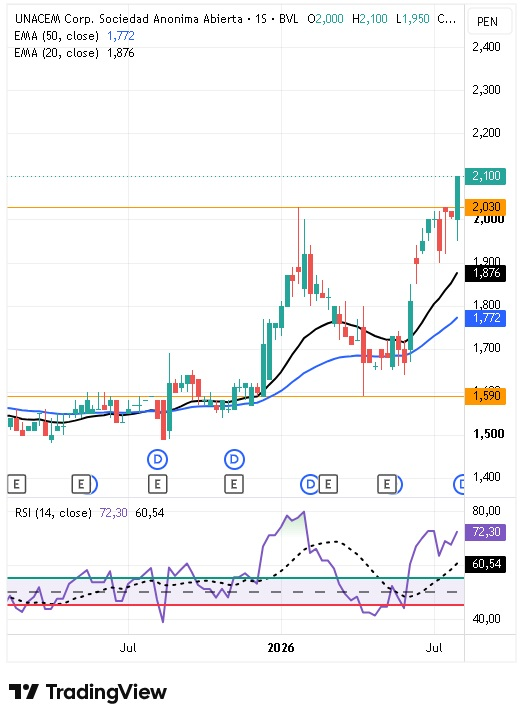Click the 2026 label on time axis
The height and width of the screenshot is (709, 526).
(x=281, y=648)
